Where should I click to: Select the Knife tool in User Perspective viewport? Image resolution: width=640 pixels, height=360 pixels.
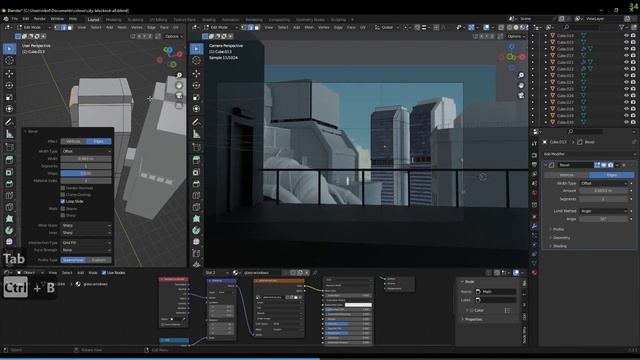[x=9, y=207]
